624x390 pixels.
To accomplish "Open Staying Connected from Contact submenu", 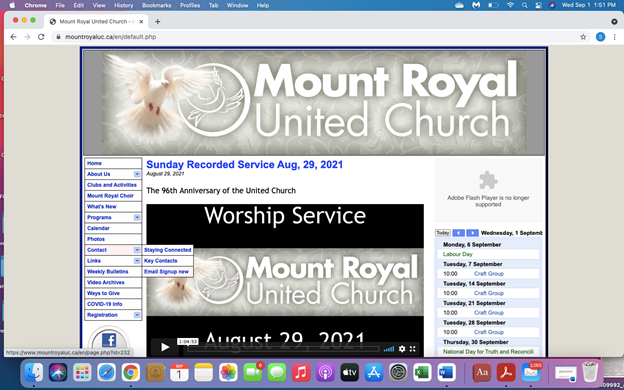I will pyautogui.click(x=168, y=250).
